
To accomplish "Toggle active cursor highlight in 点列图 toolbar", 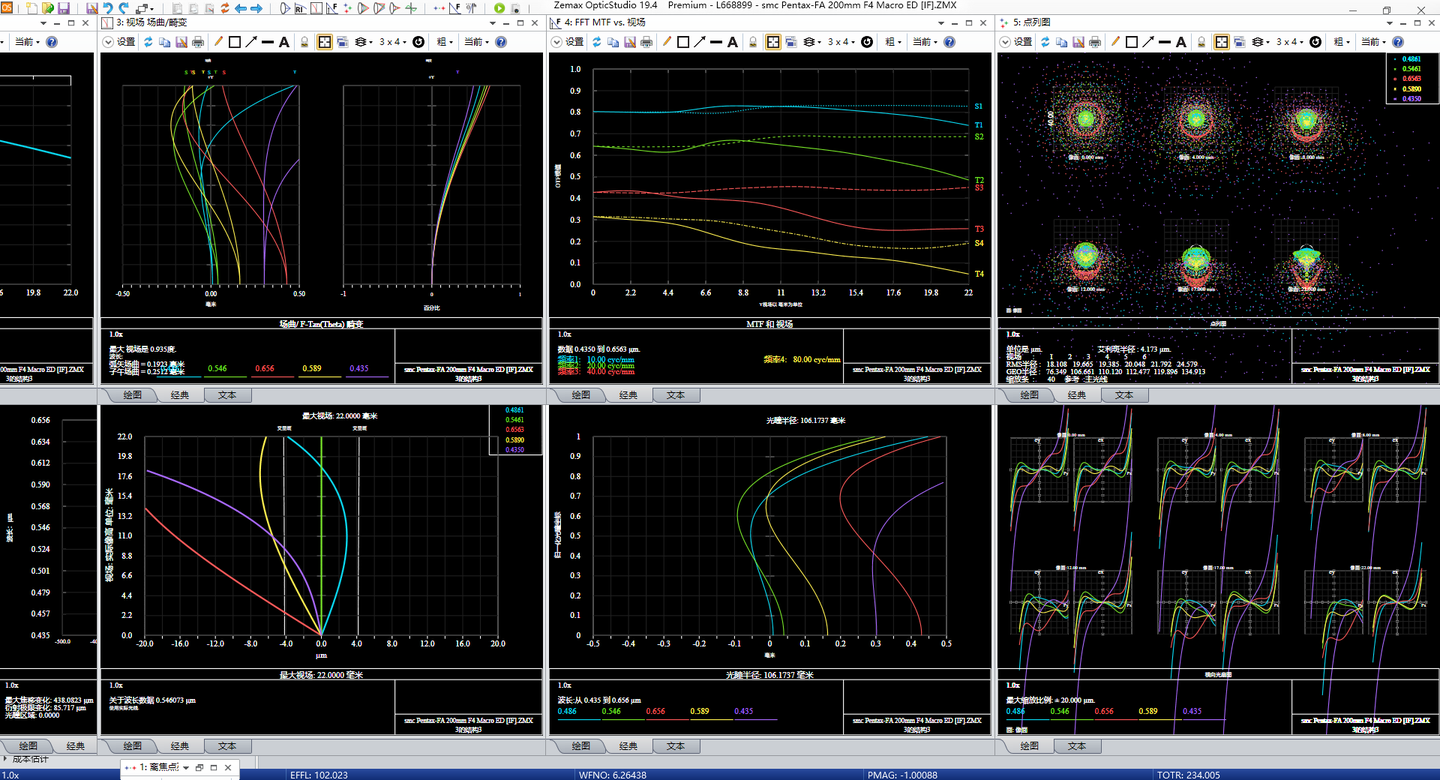I will (1222, 42).
